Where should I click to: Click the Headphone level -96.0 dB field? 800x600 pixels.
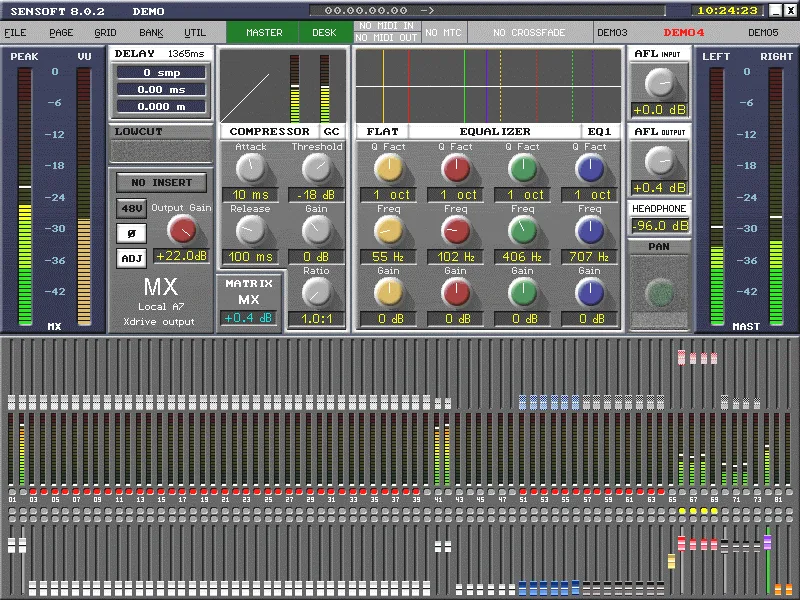point(660,226)
